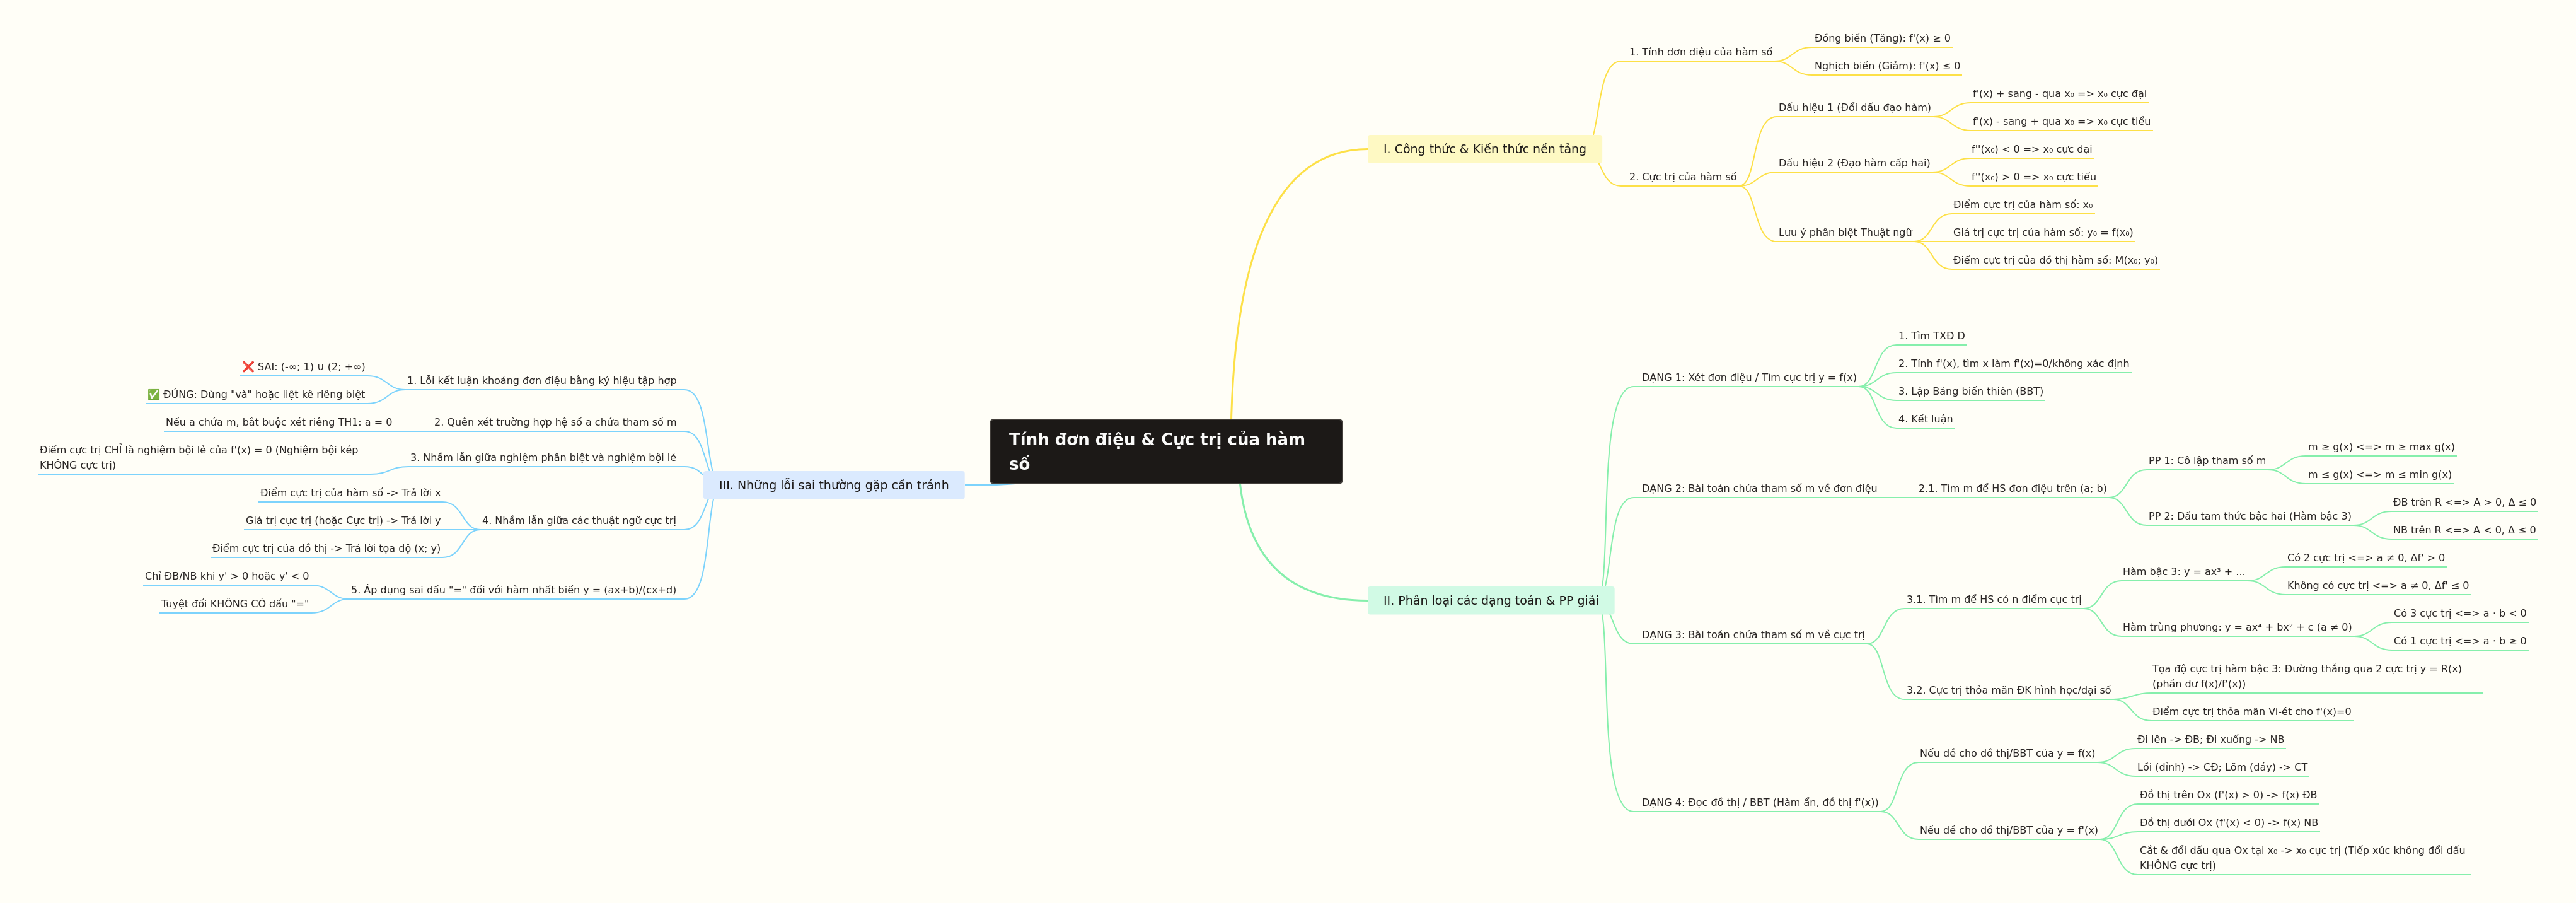Select '2.1. Tìm m để HS đơn điệu trên (a; b)'
This screenshot has height=903, width=2576.
pos(2012,488)
